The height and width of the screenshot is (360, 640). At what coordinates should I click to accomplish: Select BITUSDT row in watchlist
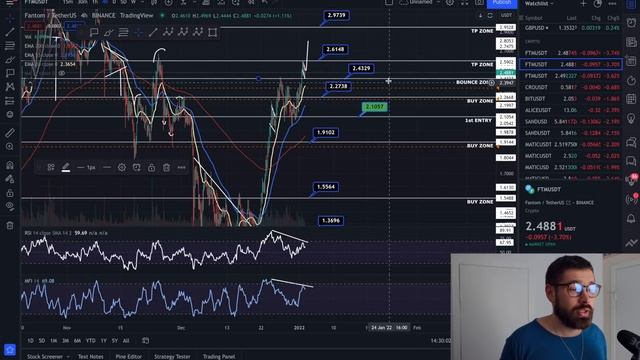(x=571, y=99)
